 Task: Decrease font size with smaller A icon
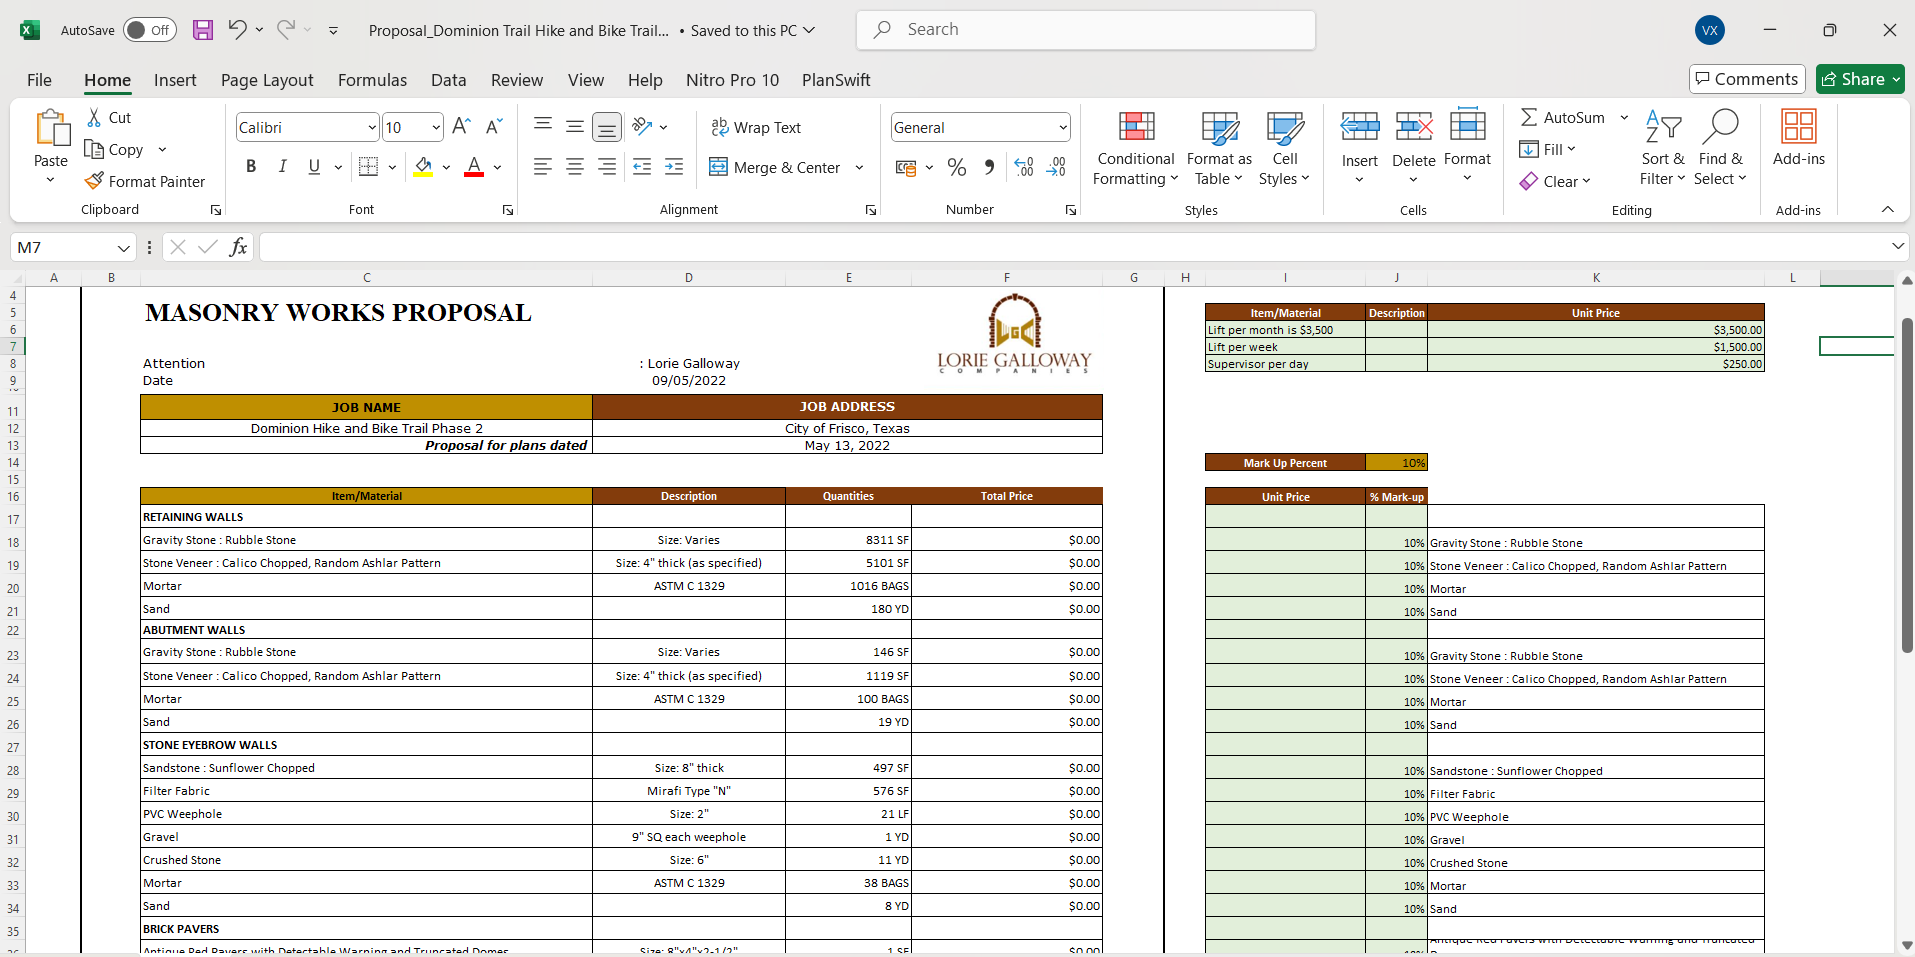(494, 127)
